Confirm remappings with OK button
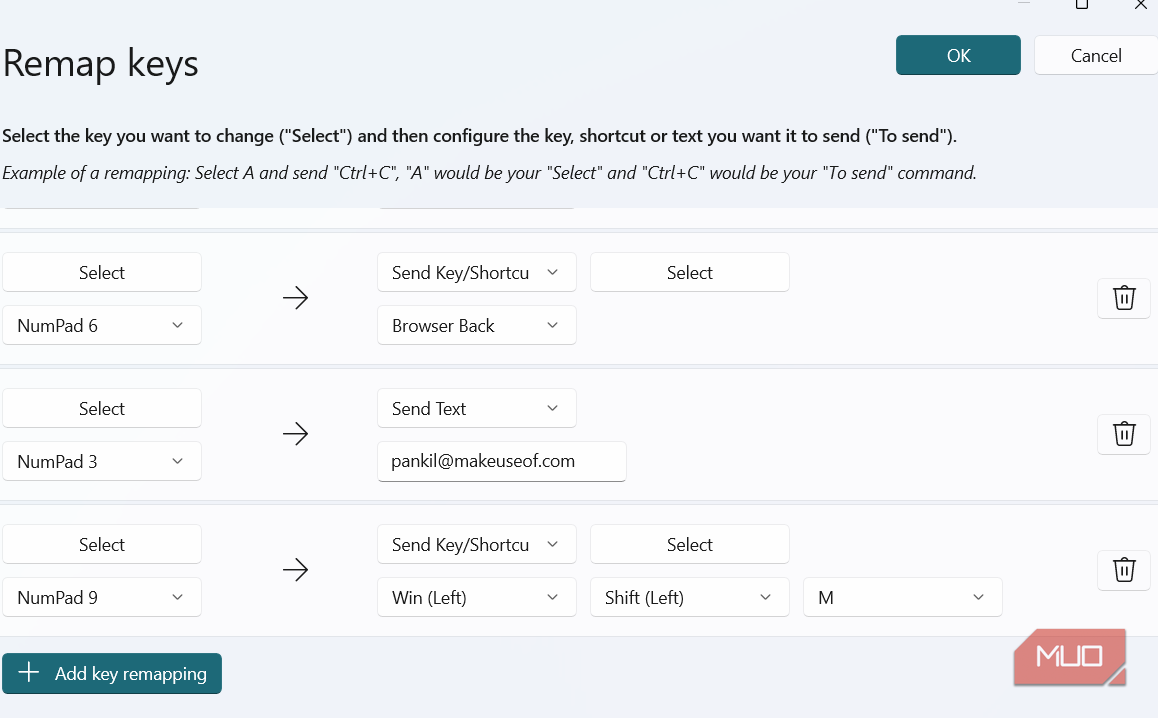Image resolution: width=1158 pixels, height=718 pixels. click(958, 55)
